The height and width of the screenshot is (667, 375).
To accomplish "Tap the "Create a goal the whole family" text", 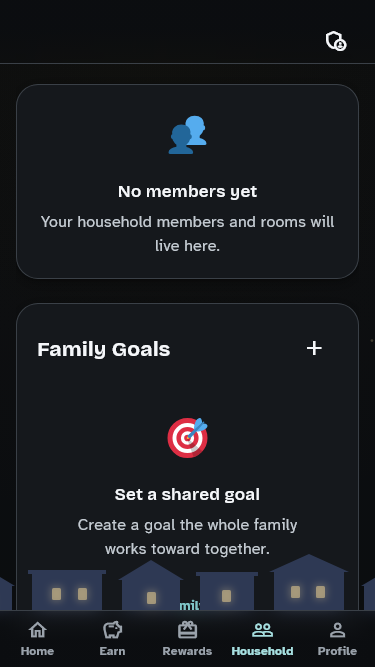I will (188, 524).
